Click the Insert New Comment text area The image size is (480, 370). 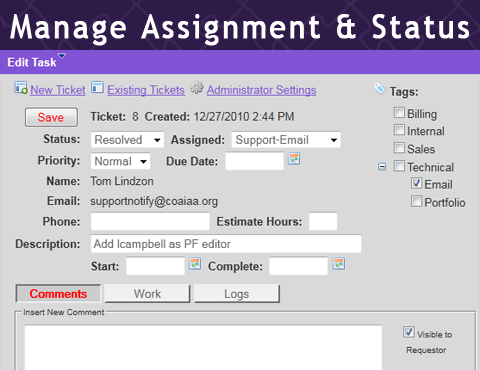click(x=203, y=347)
